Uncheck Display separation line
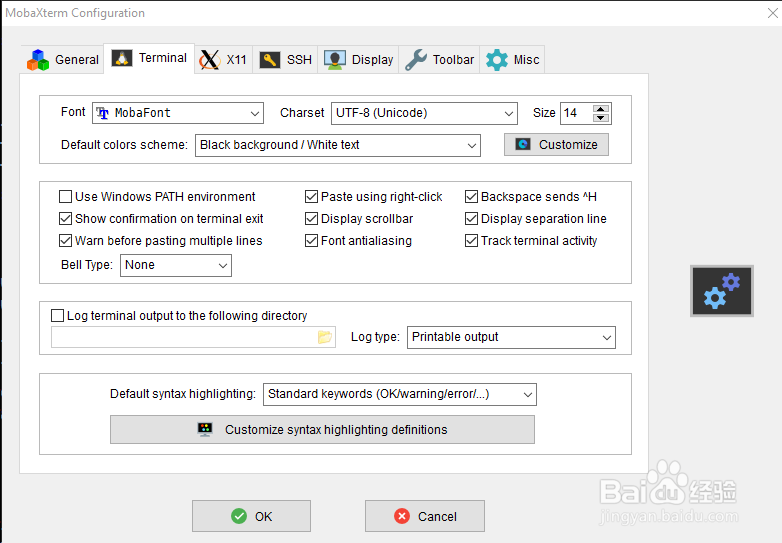Screen dimensions: 782x543 tap(471, 218)
